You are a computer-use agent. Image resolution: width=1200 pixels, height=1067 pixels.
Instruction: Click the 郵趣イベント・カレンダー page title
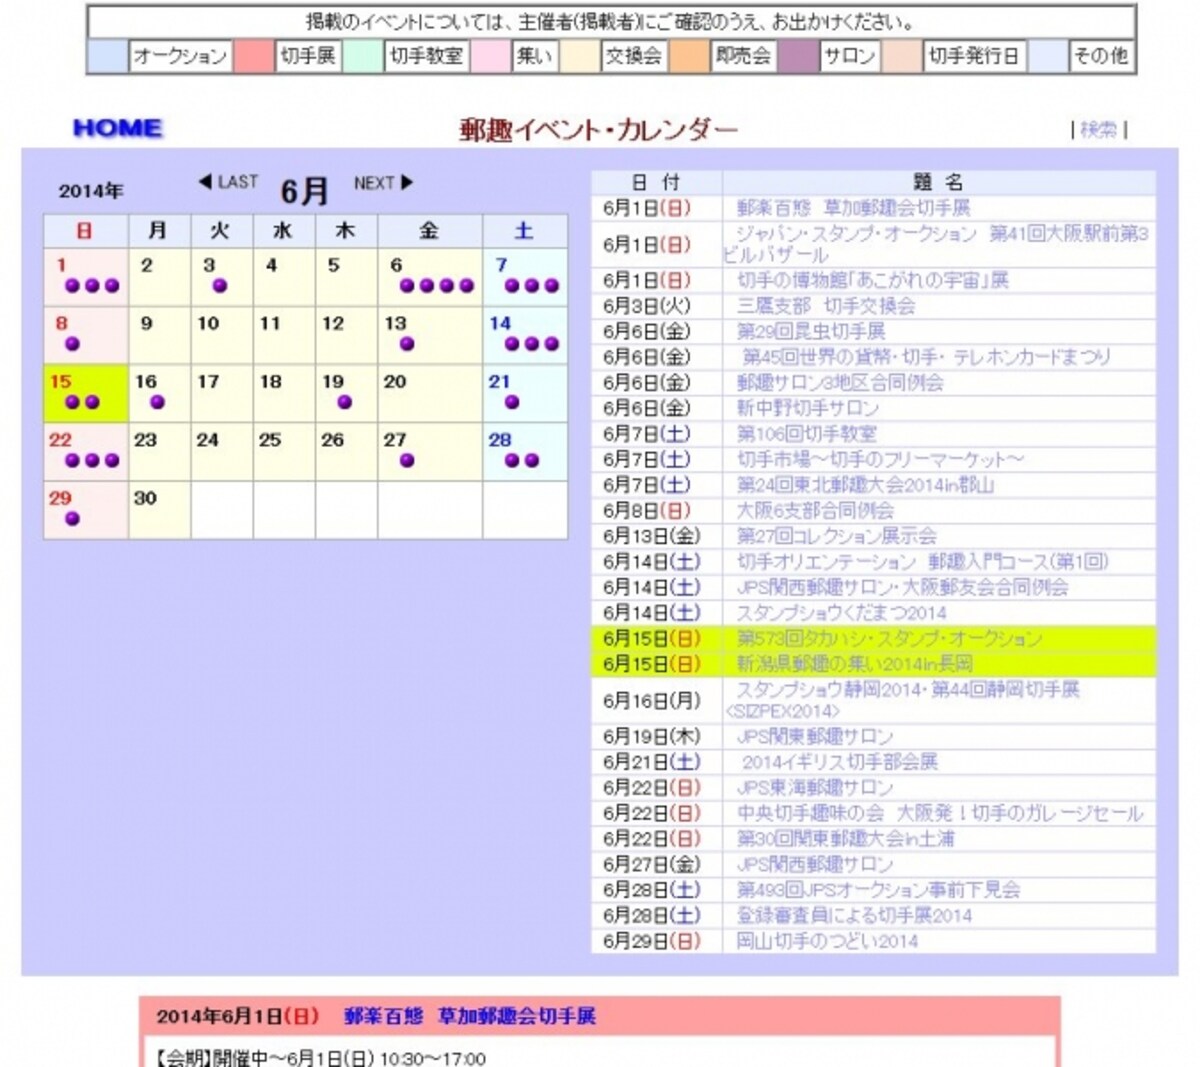point(598,130)
